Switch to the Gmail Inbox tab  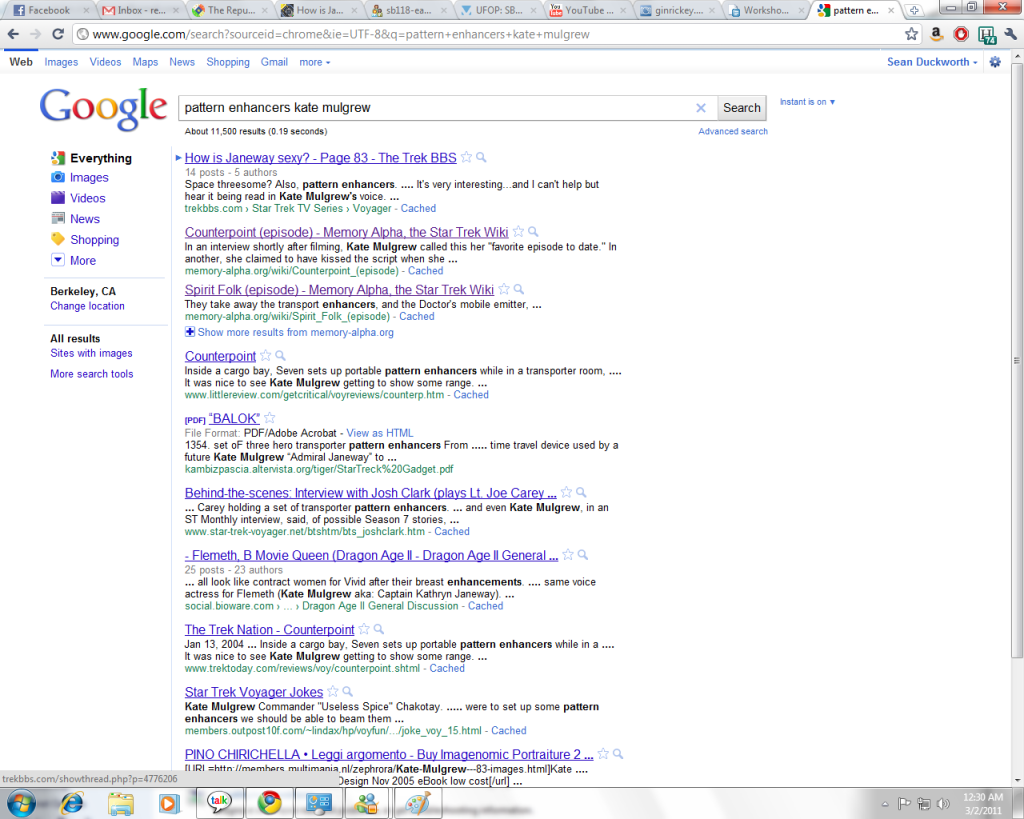(141, 10)
